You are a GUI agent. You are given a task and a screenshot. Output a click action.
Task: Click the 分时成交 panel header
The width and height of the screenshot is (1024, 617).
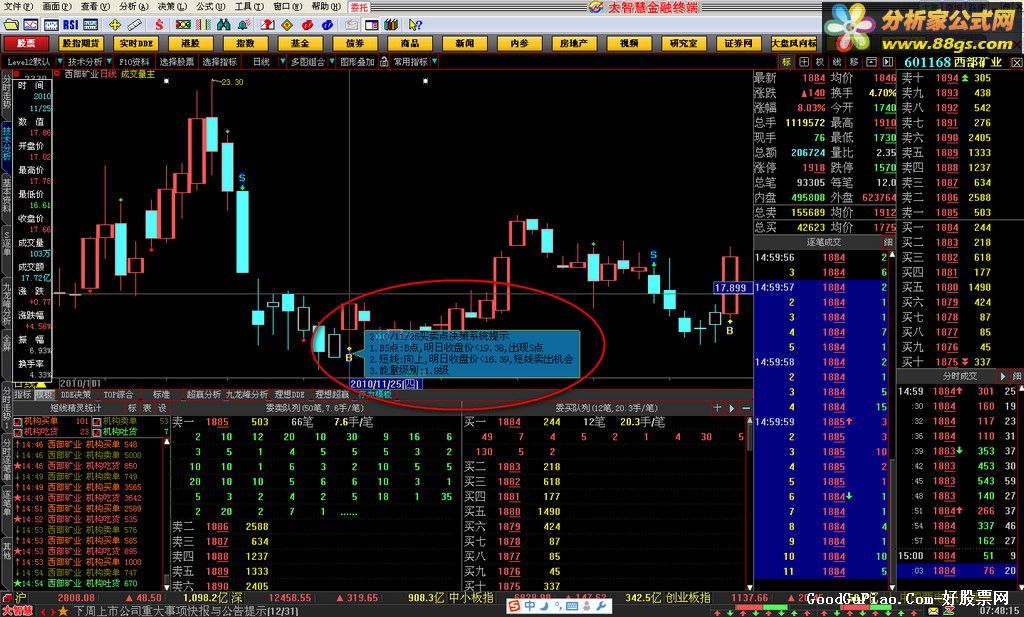pos(960,377)
